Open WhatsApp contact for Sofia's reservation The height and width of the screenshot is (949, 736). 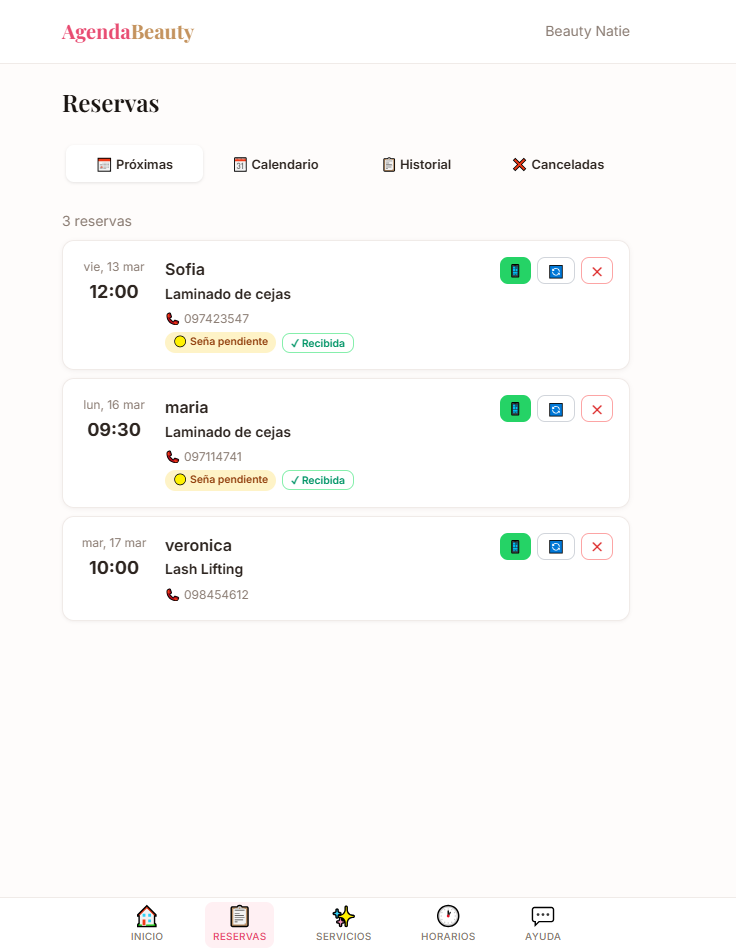click(x=515, y=270)
